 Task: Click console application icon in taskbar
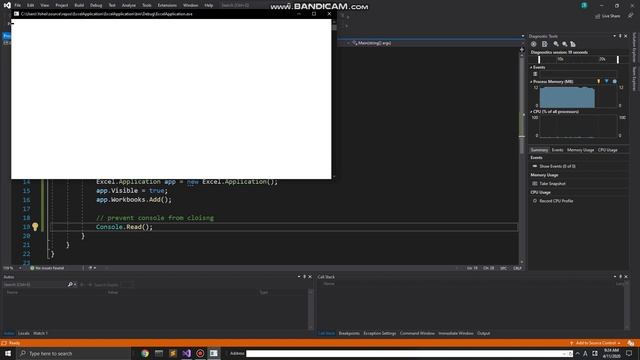tap(214, 353)
